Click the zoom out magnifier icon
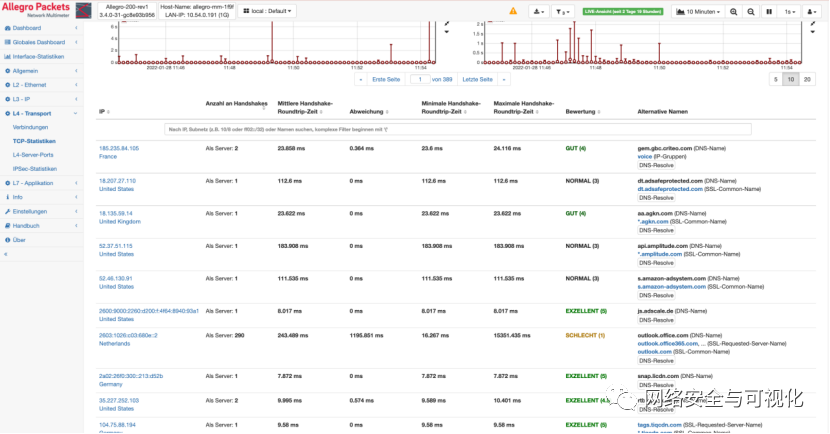 [x=751, y=11]
